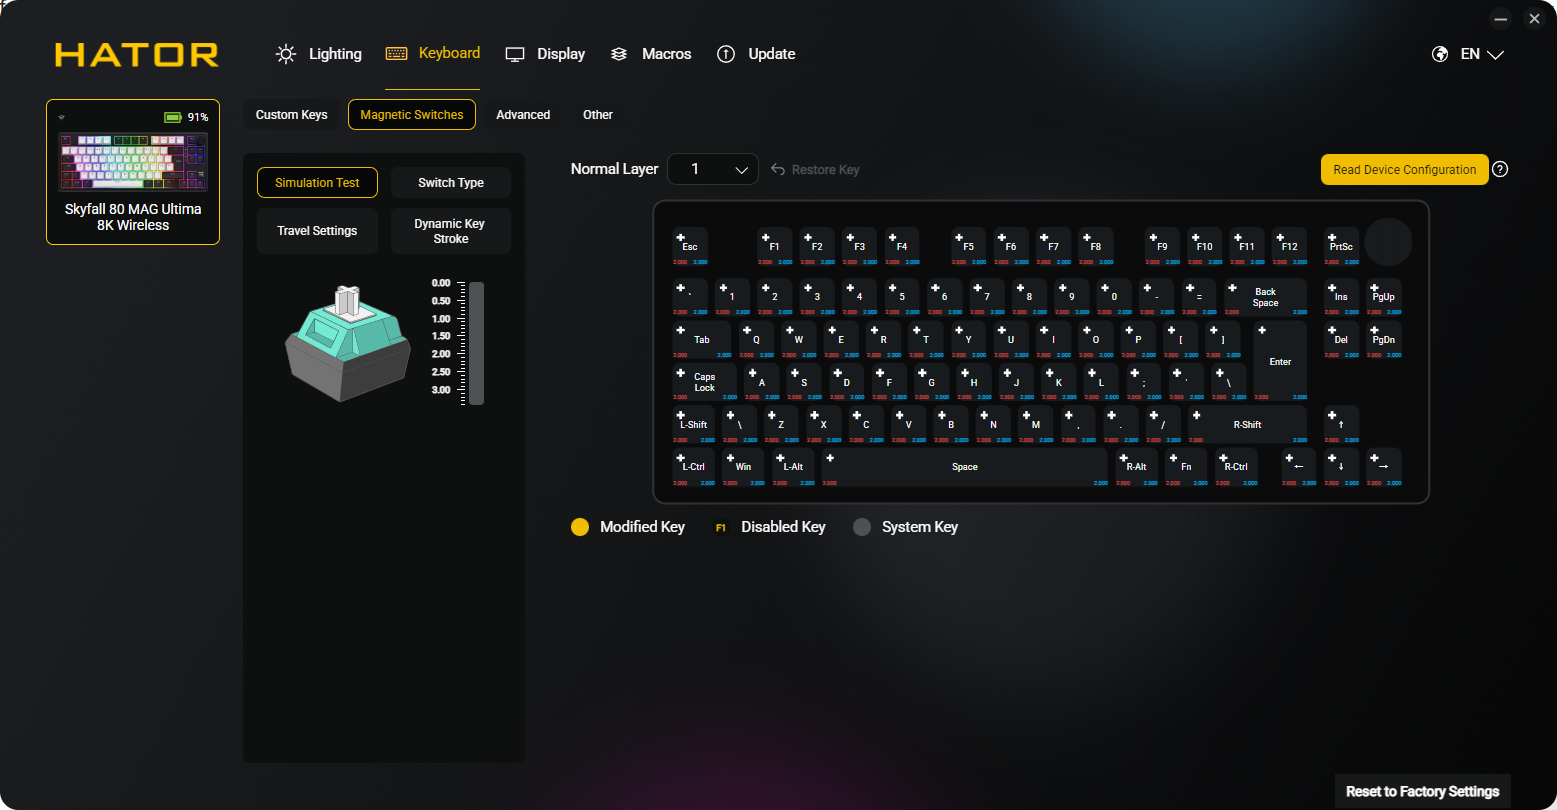Select the F1 key on the keyboard map
Viewport: 1557px width, 810px height.
point(775,246)
